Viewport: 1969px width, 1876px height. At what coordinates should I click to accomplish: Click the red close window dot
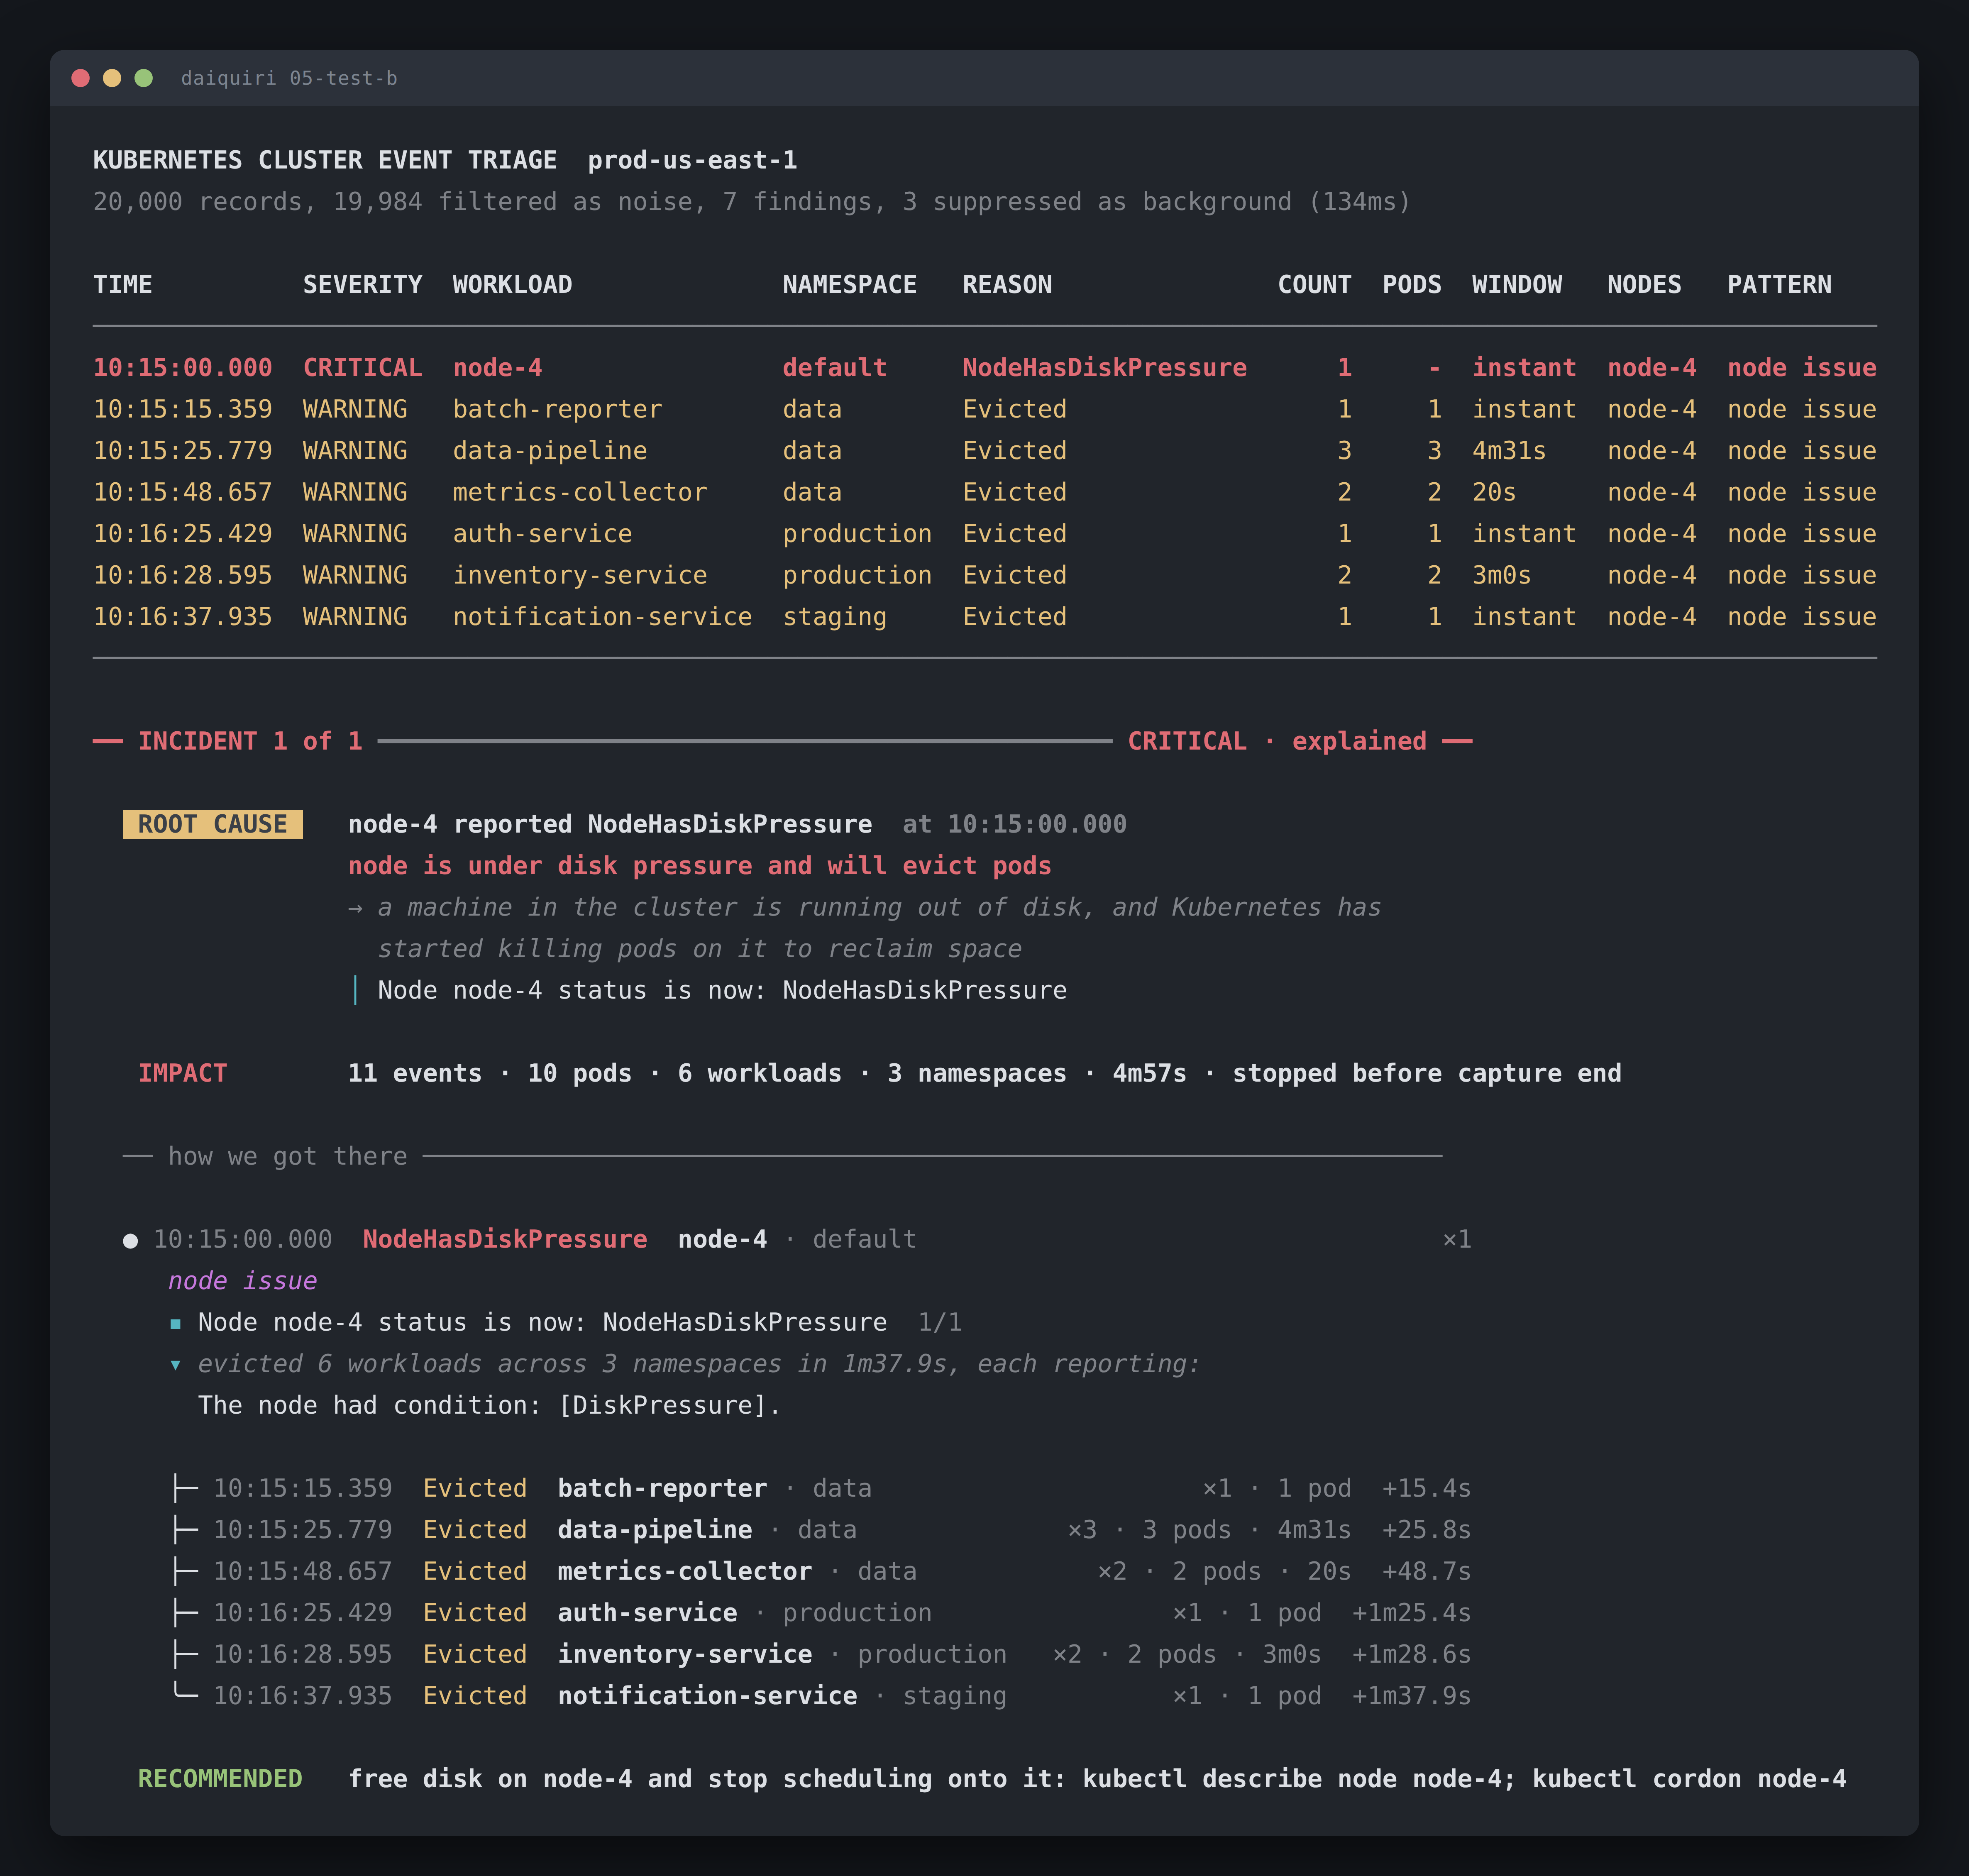click(81, 78)
